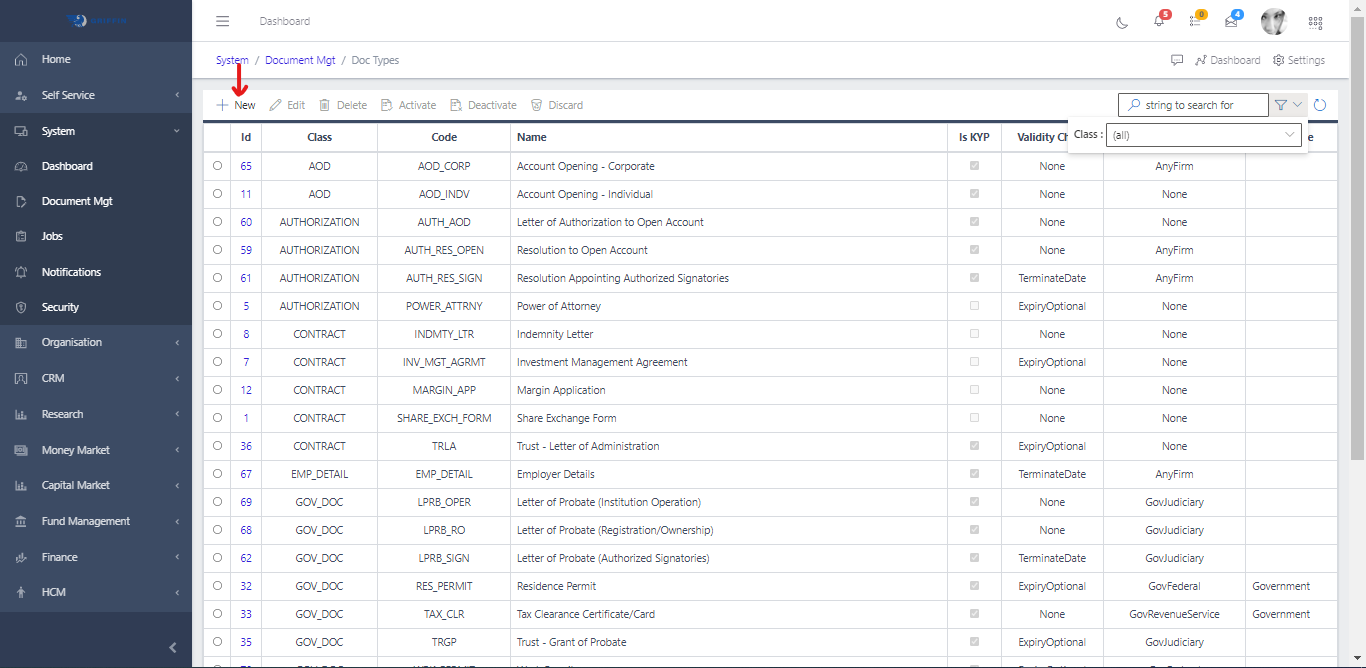The image size is (1366, 668).
Task: Open Settings from the top right
Action: tap(1298, 60)
